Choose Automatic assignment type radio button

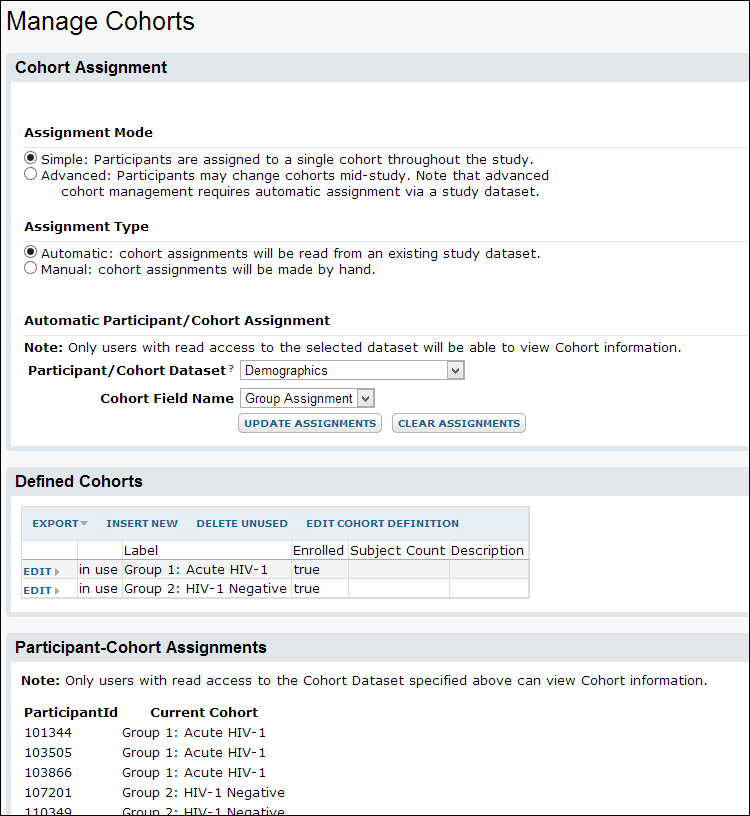(x=31, y=252)
